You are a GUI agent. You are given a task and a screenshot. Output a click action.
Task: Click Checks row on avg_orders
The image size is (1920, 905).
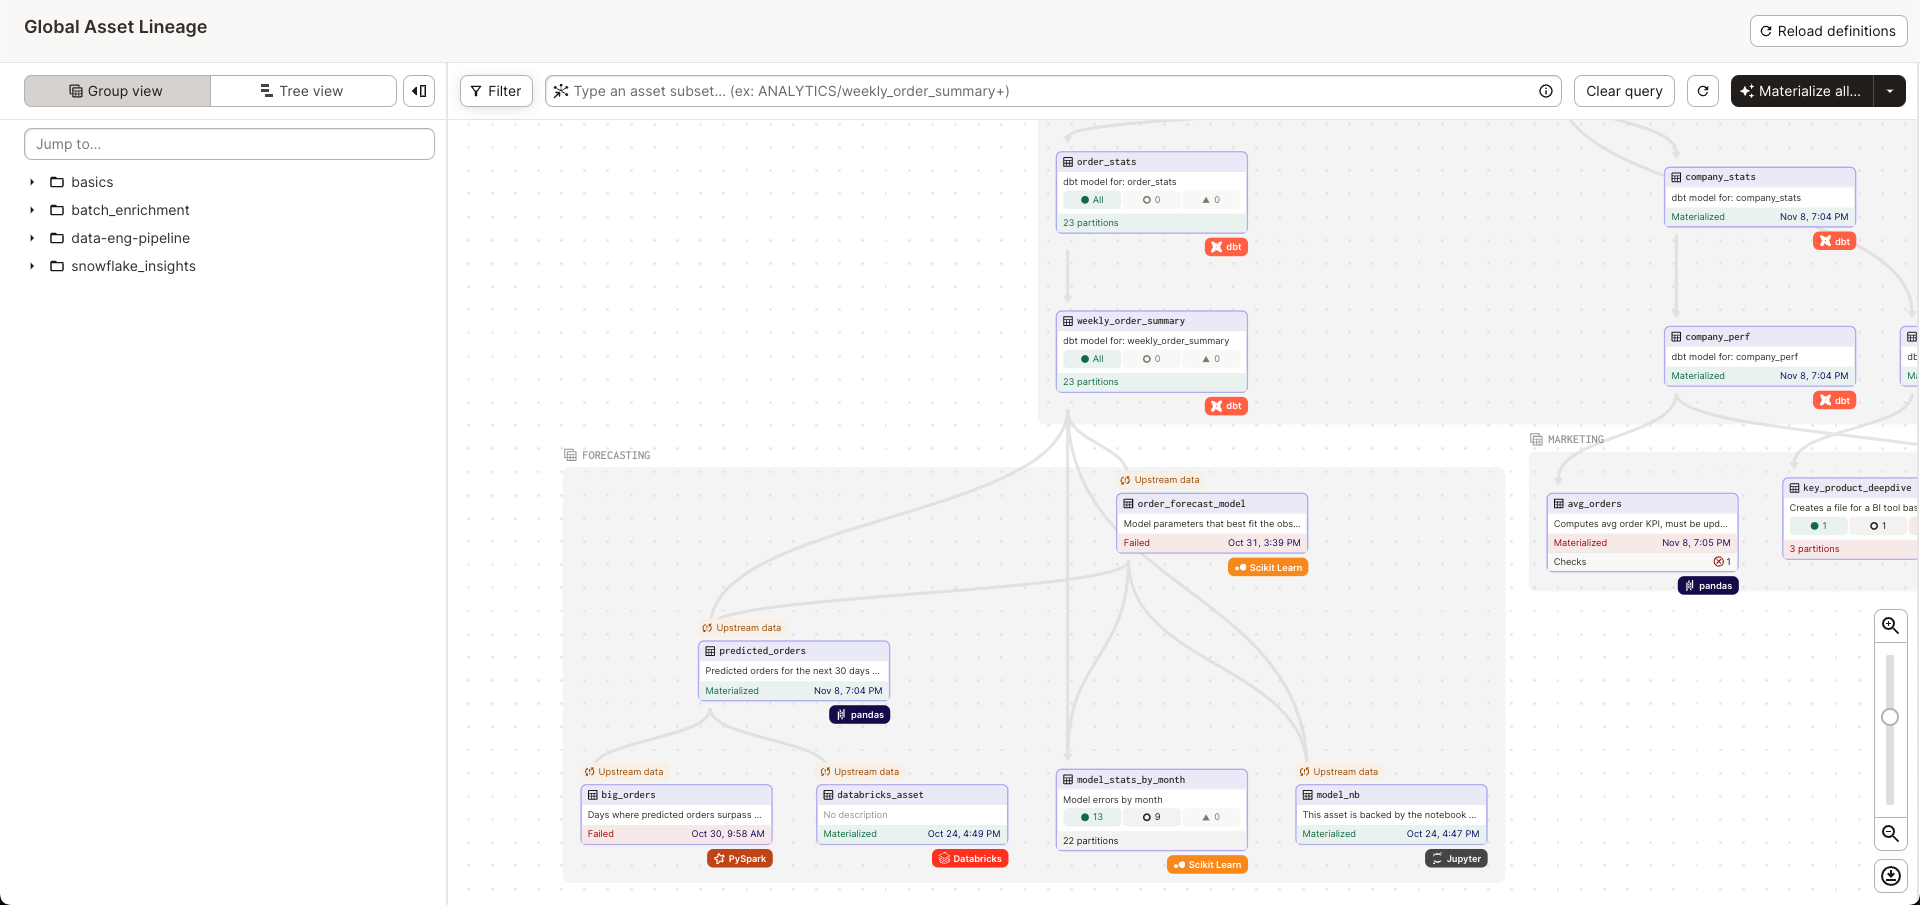click(x=1643, y=562)
